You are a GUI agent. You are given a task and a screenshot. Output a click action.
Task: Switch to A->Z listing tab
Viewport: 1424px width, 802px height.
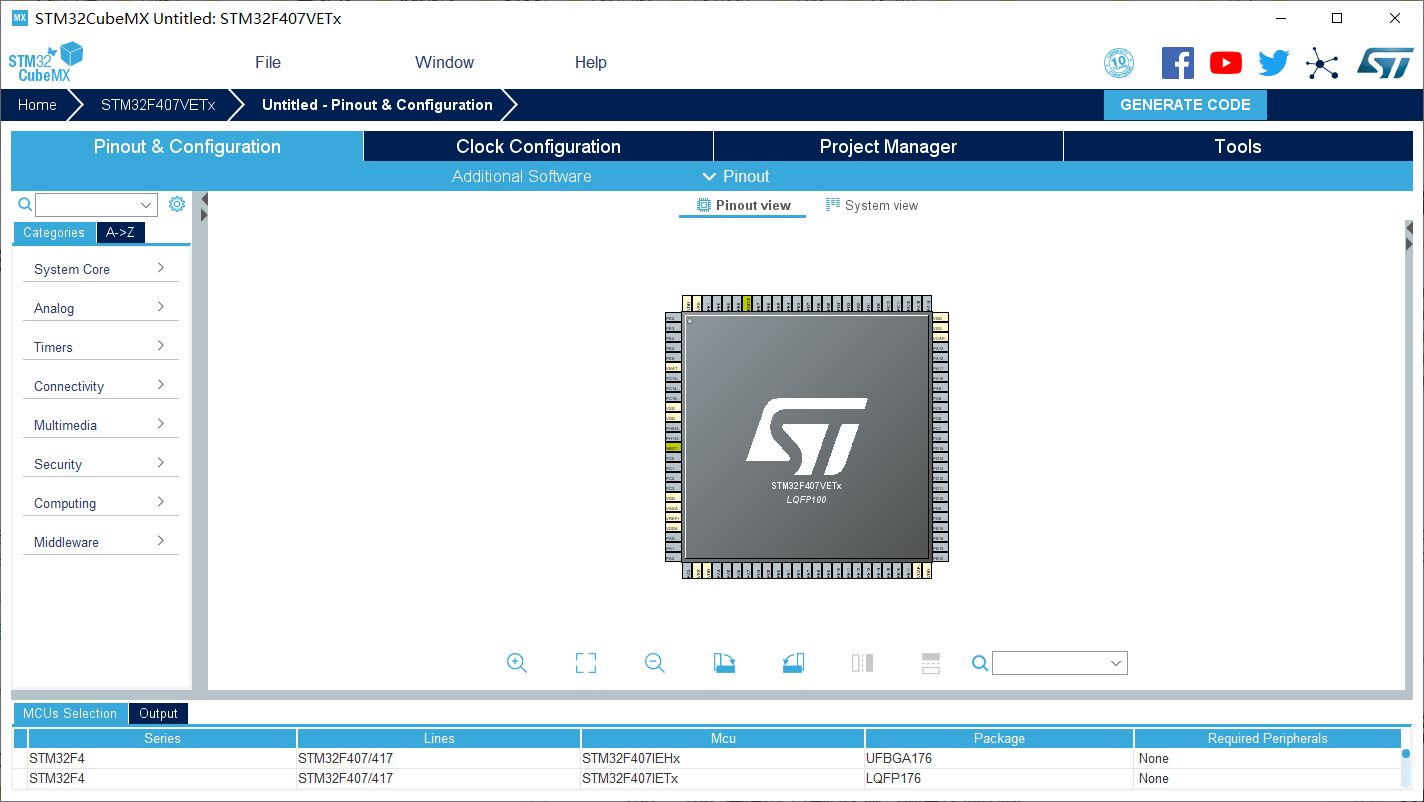point(120,232)
